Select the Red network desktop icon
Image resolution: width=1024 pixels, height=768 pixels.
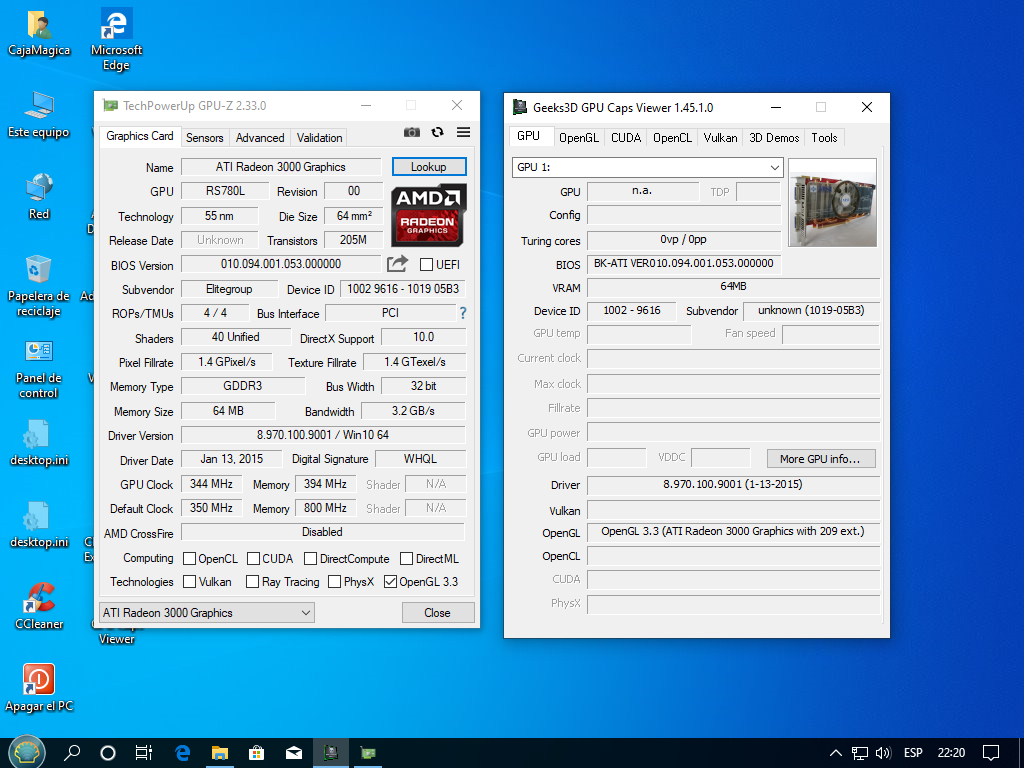point(39,197)
